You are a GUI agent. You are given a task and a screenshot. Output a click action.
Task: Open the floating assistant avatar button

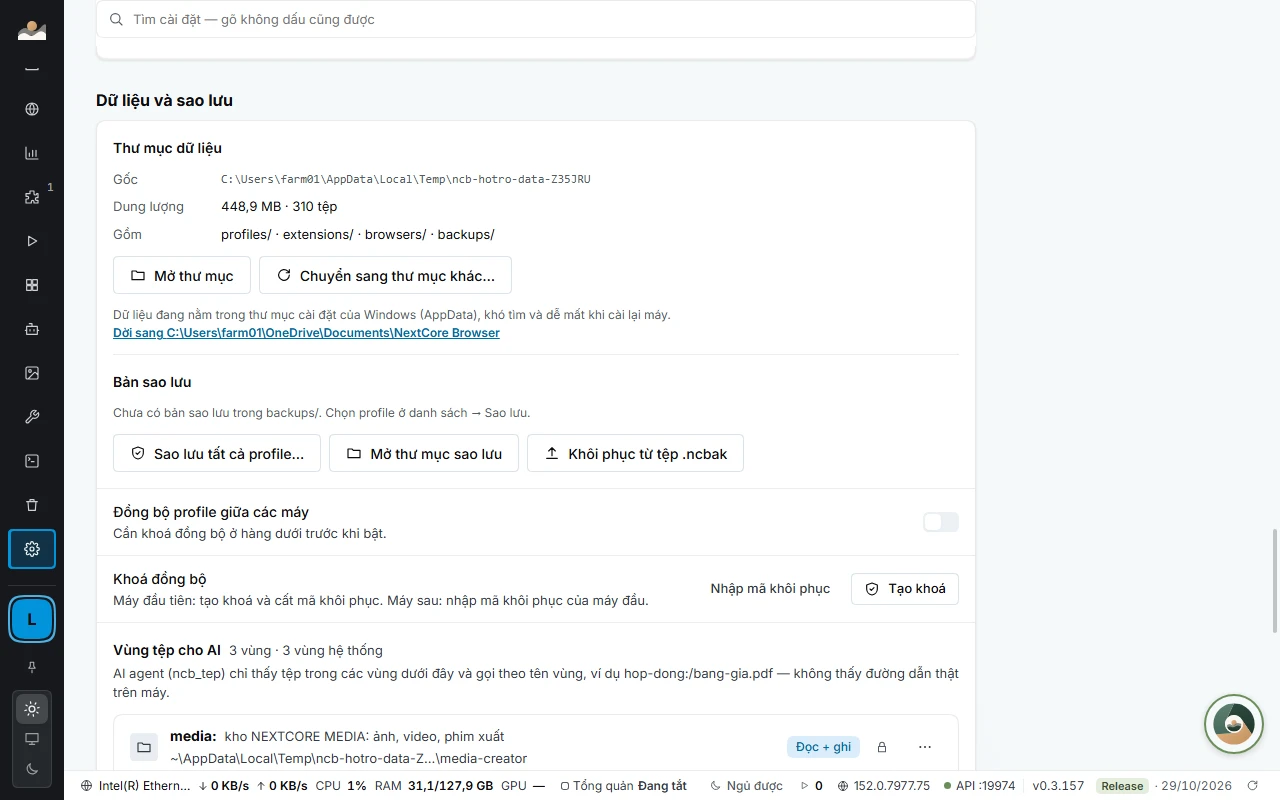click(x=1233, y=724)
